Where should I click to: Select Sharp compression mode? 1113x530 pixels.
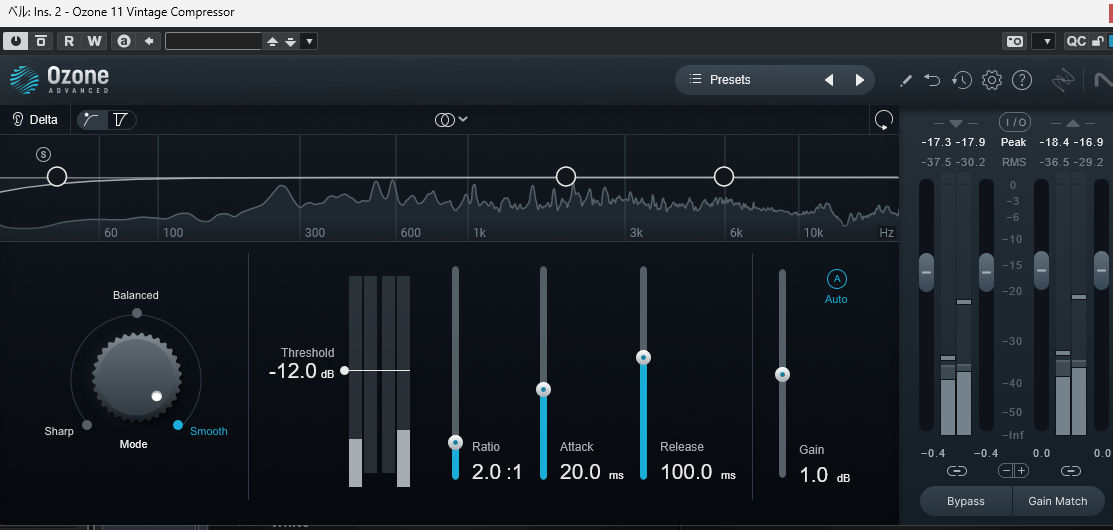[60, 431]
